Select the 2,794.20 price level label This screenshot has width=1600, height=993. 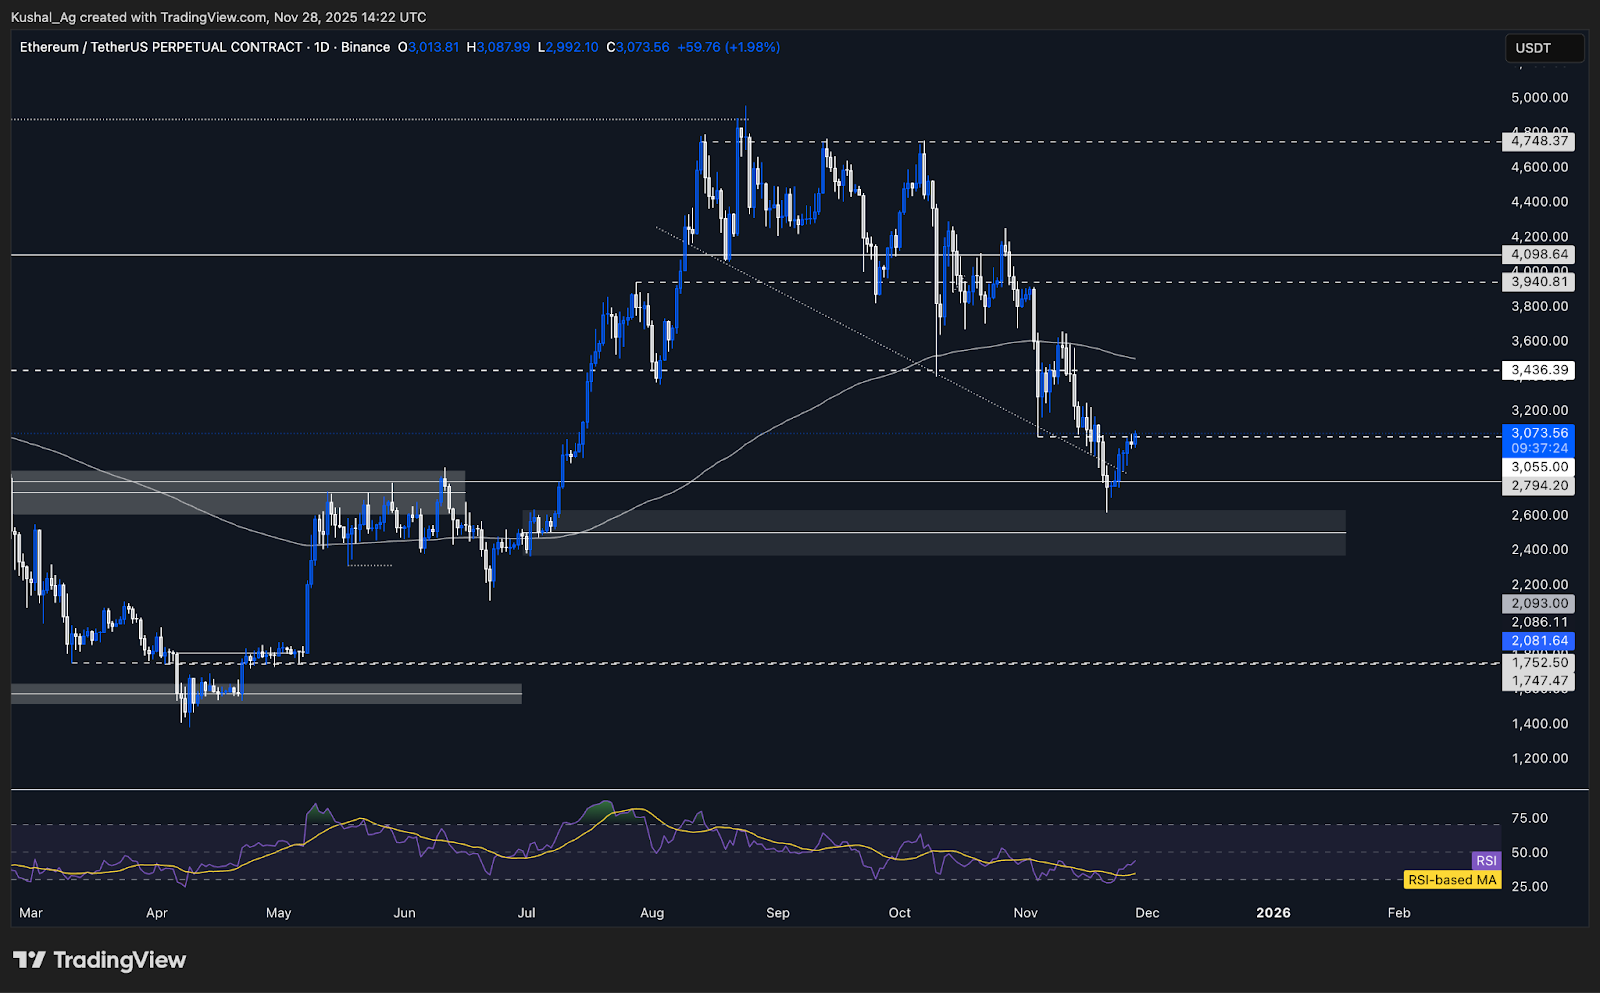(x=1538, y=486)
